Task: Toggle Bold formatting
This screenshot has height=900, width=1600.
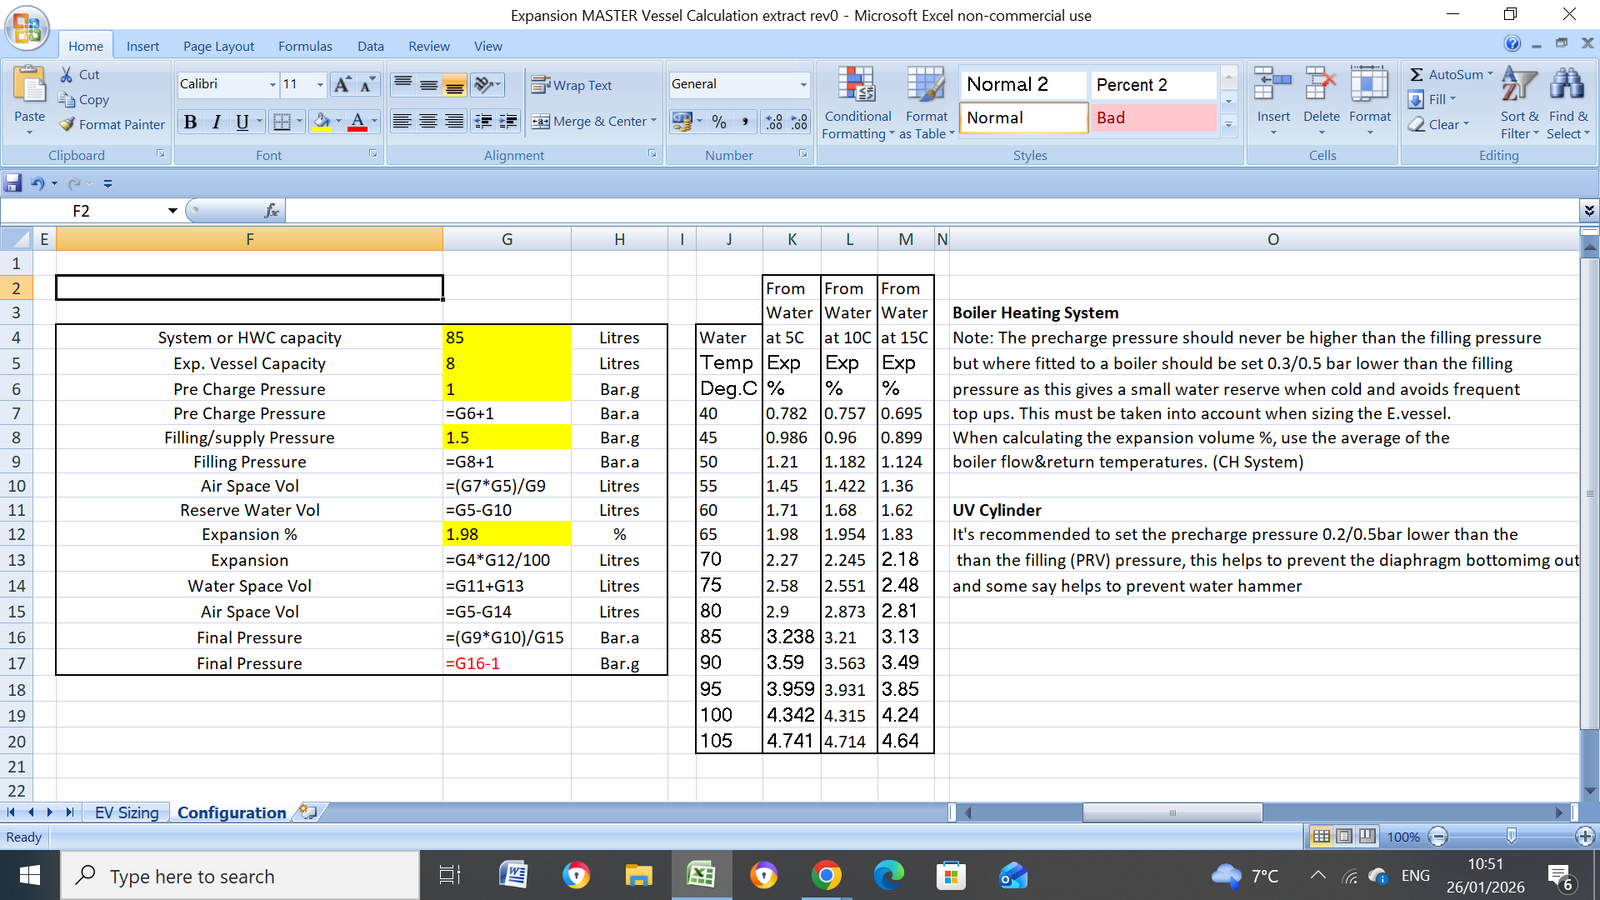Action: pyautogui.click(x=190, y=122)
